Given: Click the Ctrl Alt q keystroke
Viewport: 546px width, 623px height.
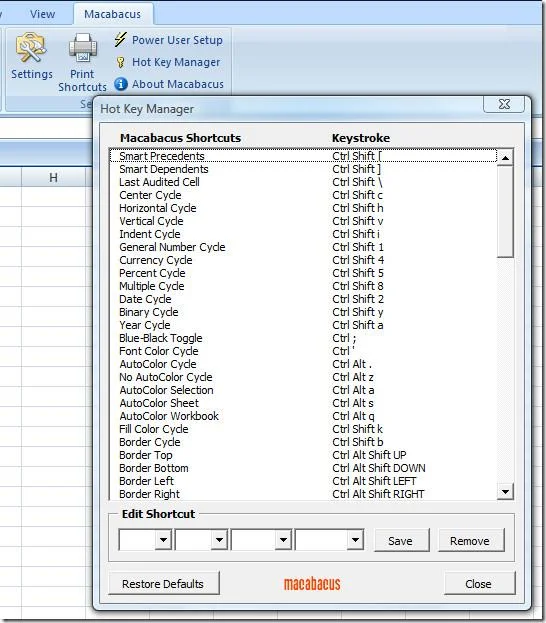Looking at the screenshot, I should tap(353, 416).
